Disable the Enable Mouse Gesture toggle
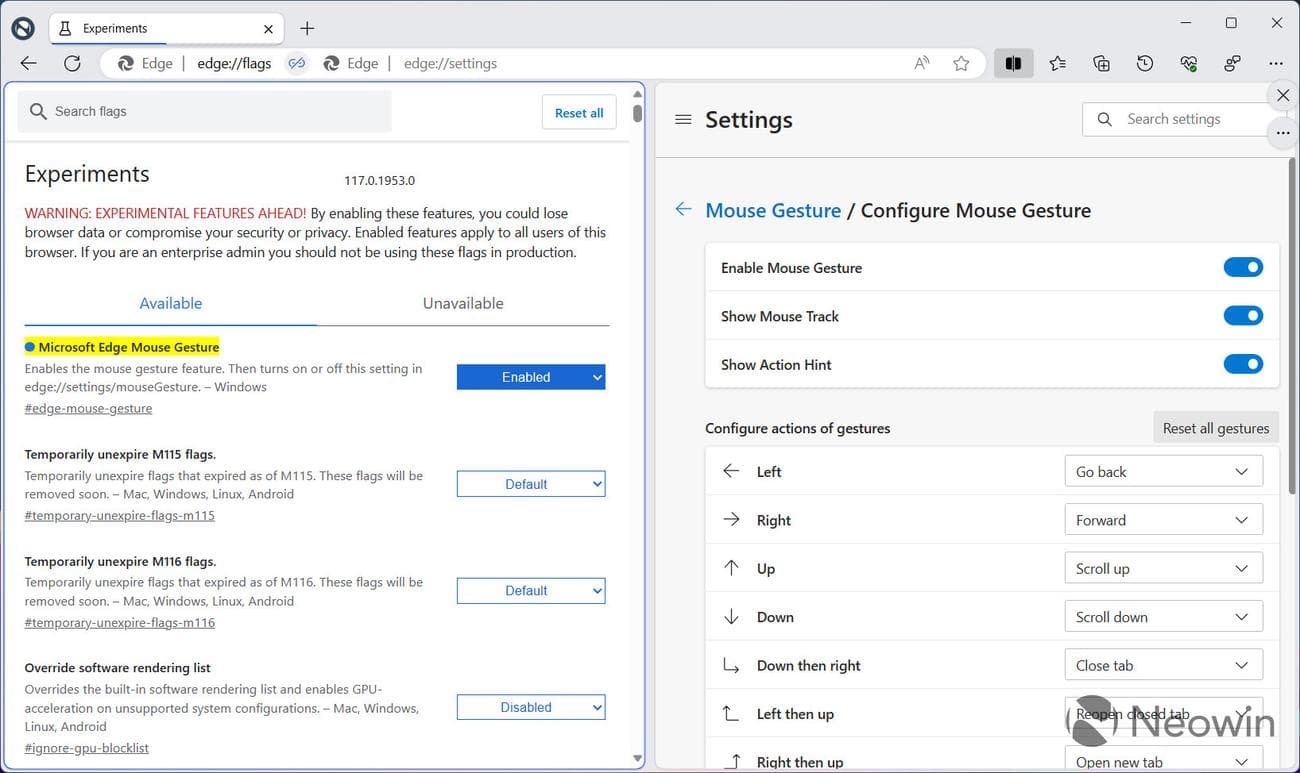Screen dimensions: 1300x773 [x=1242, y=268]
